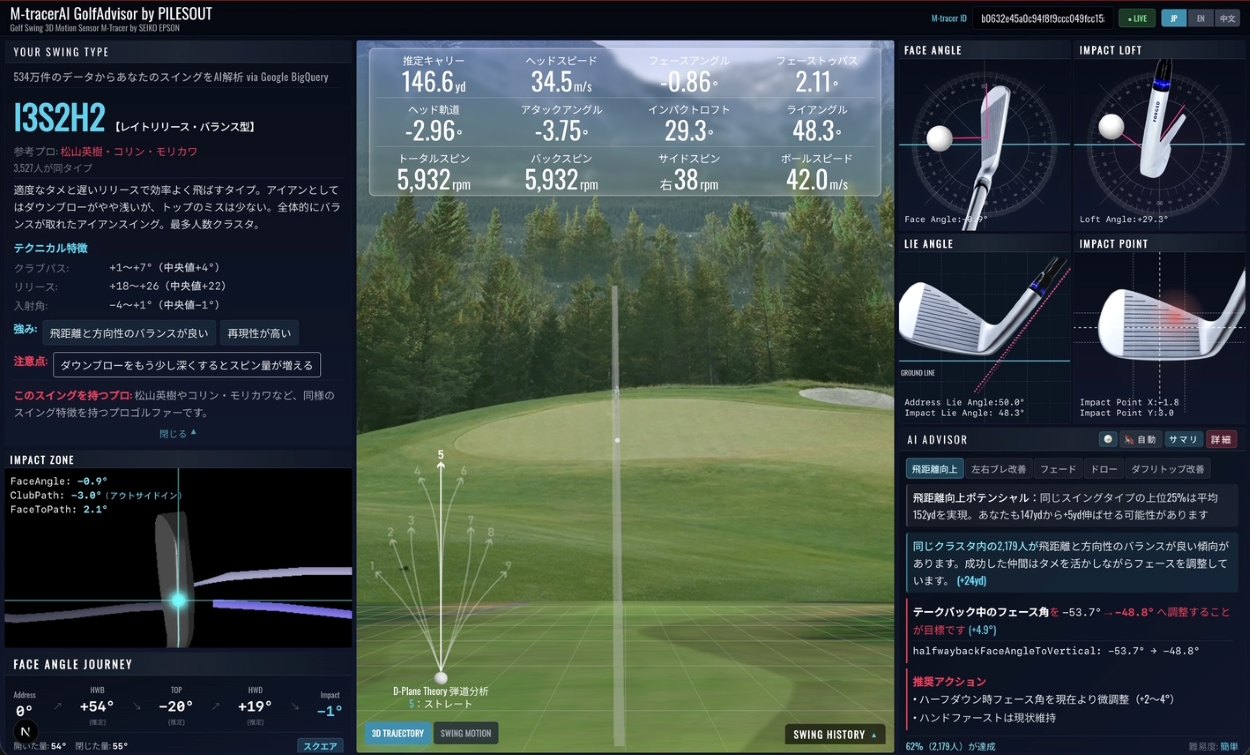This screenshot has width=1250, height=755.
Task: Switch advisor to 詳細 detail view
Action: point(1221,439)
